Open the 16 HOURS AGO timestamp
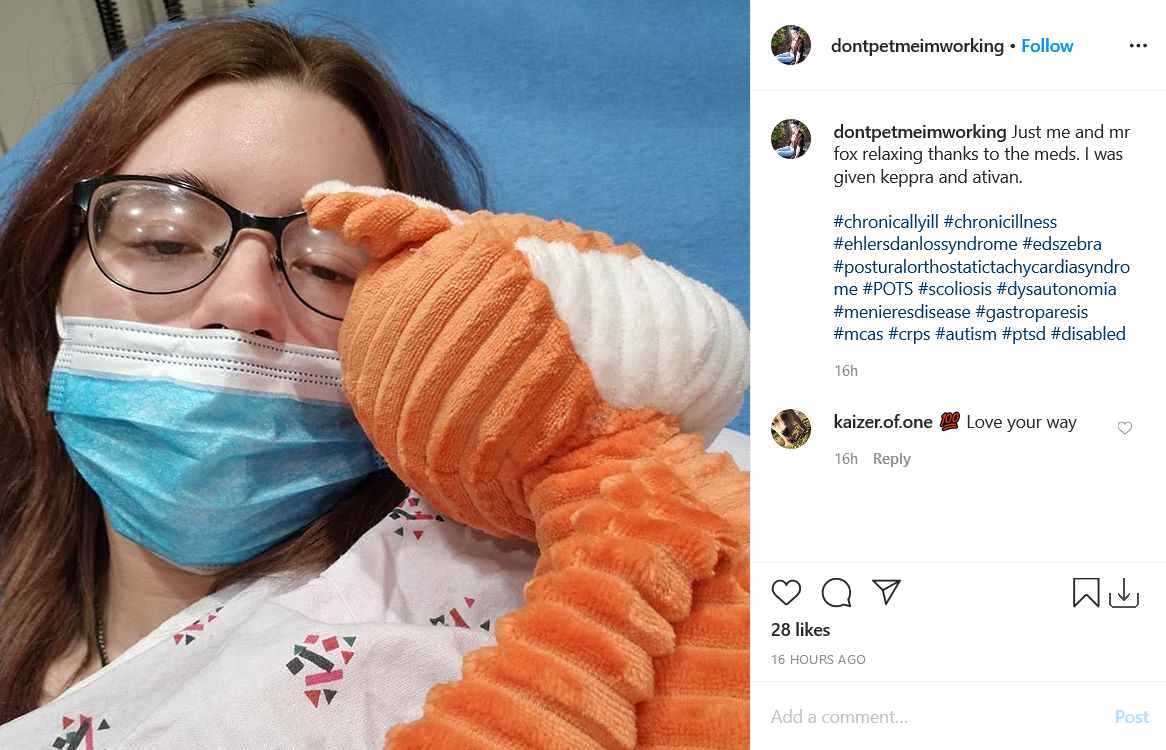This screenshot has width=1166, height=750. (818, 659)
